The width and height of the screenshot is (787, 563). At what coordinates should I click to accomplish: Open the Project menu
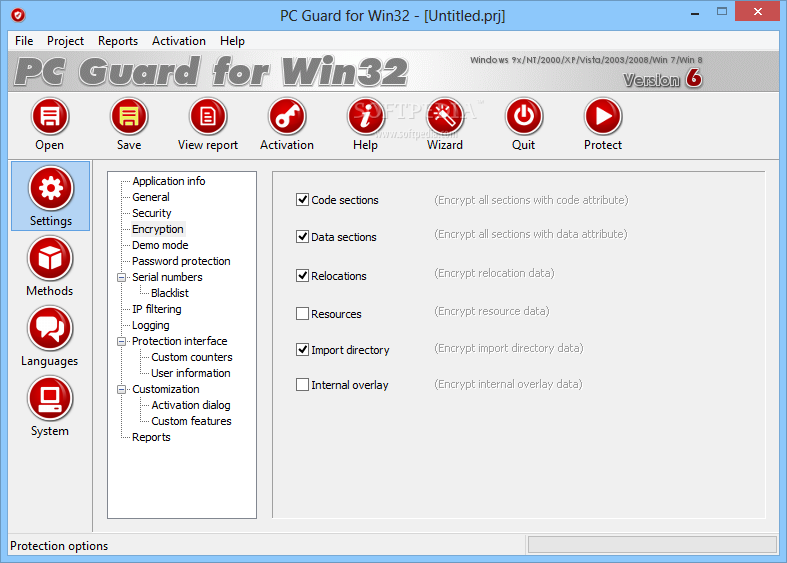point(65,41)
